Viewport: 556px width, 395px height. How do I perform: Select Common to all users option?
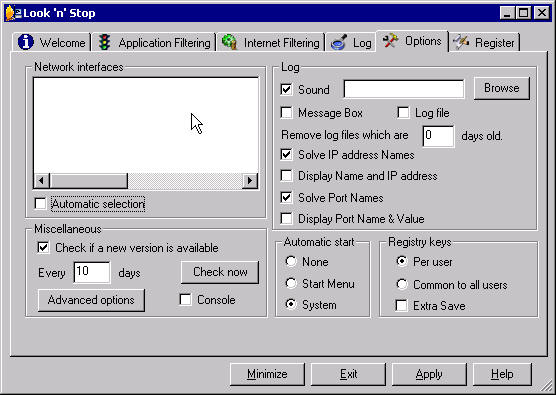pos(402,284)
